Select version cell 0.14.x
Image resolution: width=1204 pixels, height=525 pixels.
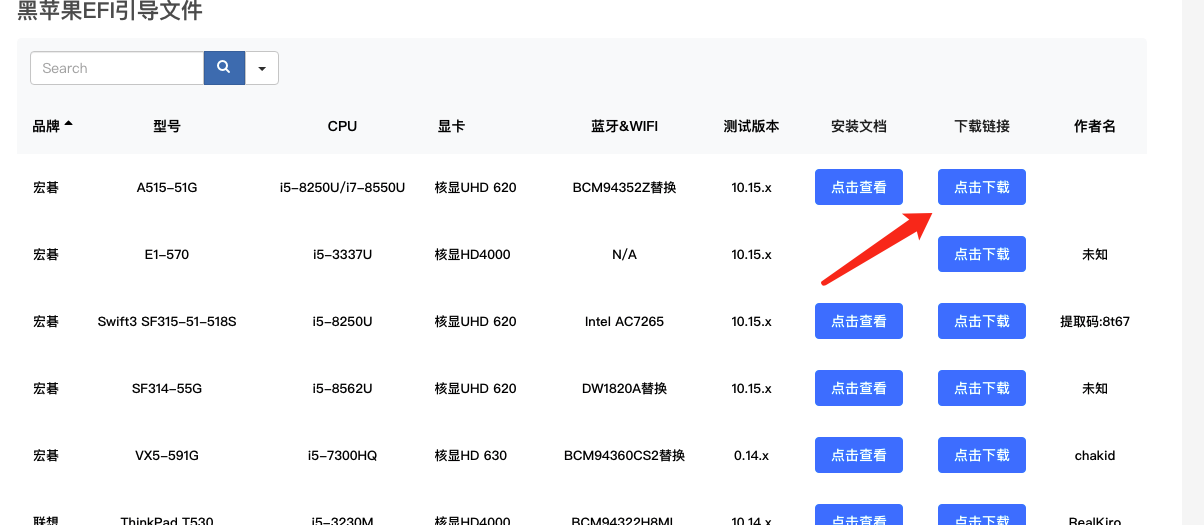[x=751, y=455]
